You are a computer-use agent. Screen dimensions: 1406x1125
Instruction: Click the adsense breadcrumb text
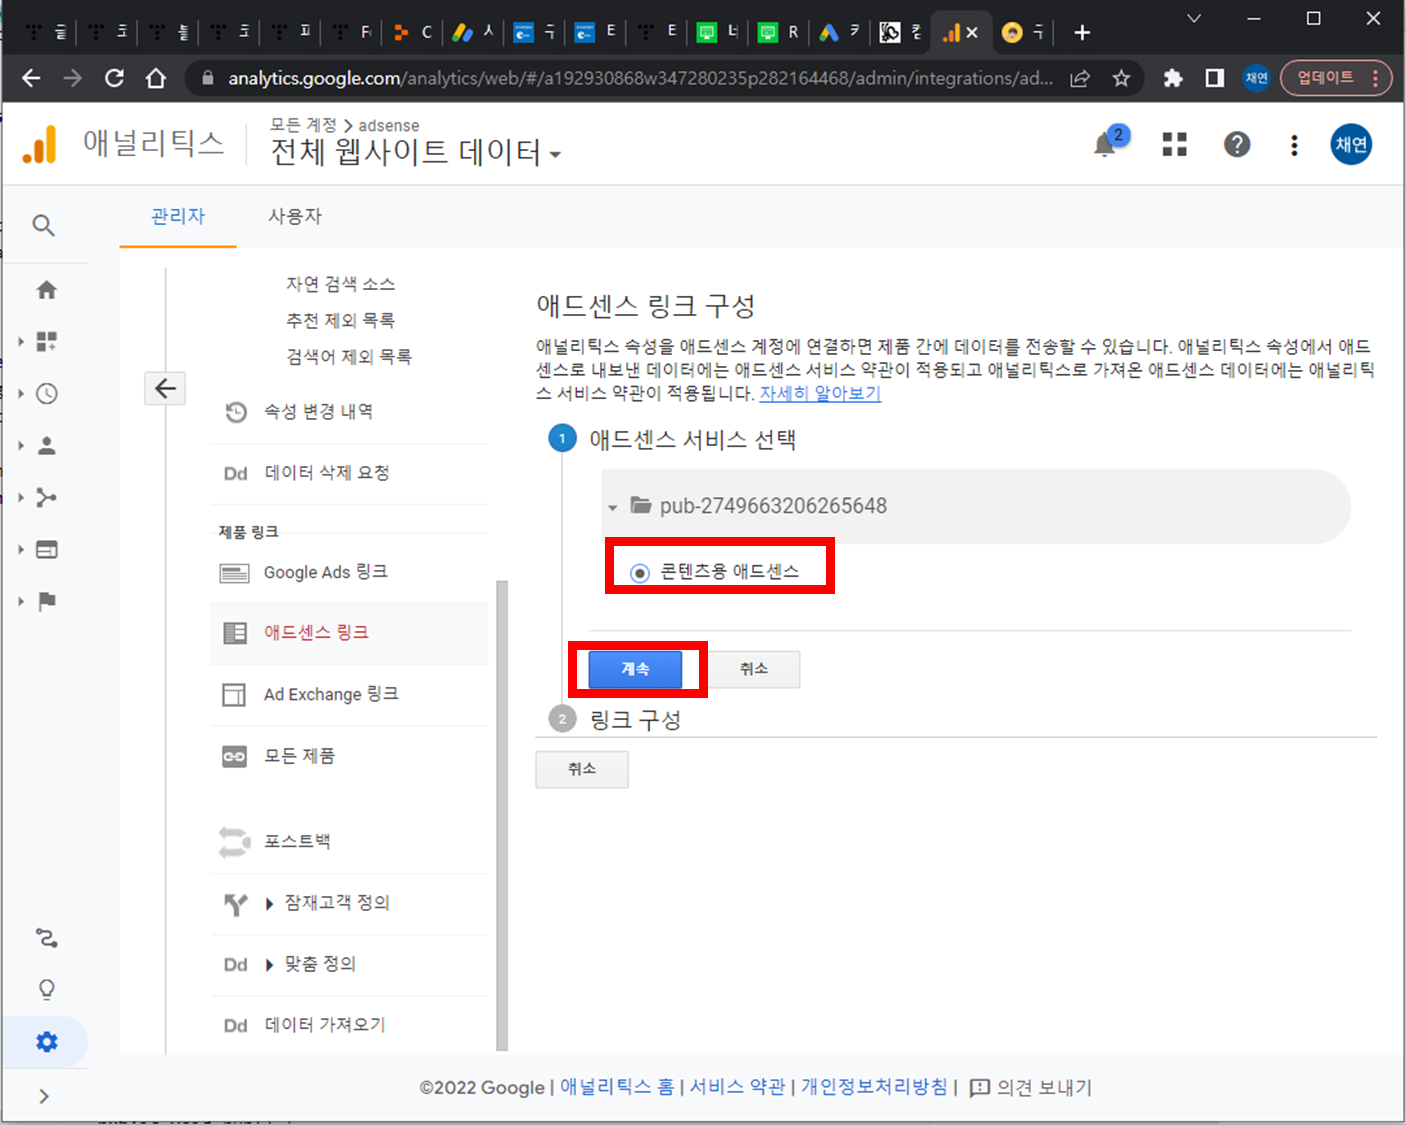point(389,126)
